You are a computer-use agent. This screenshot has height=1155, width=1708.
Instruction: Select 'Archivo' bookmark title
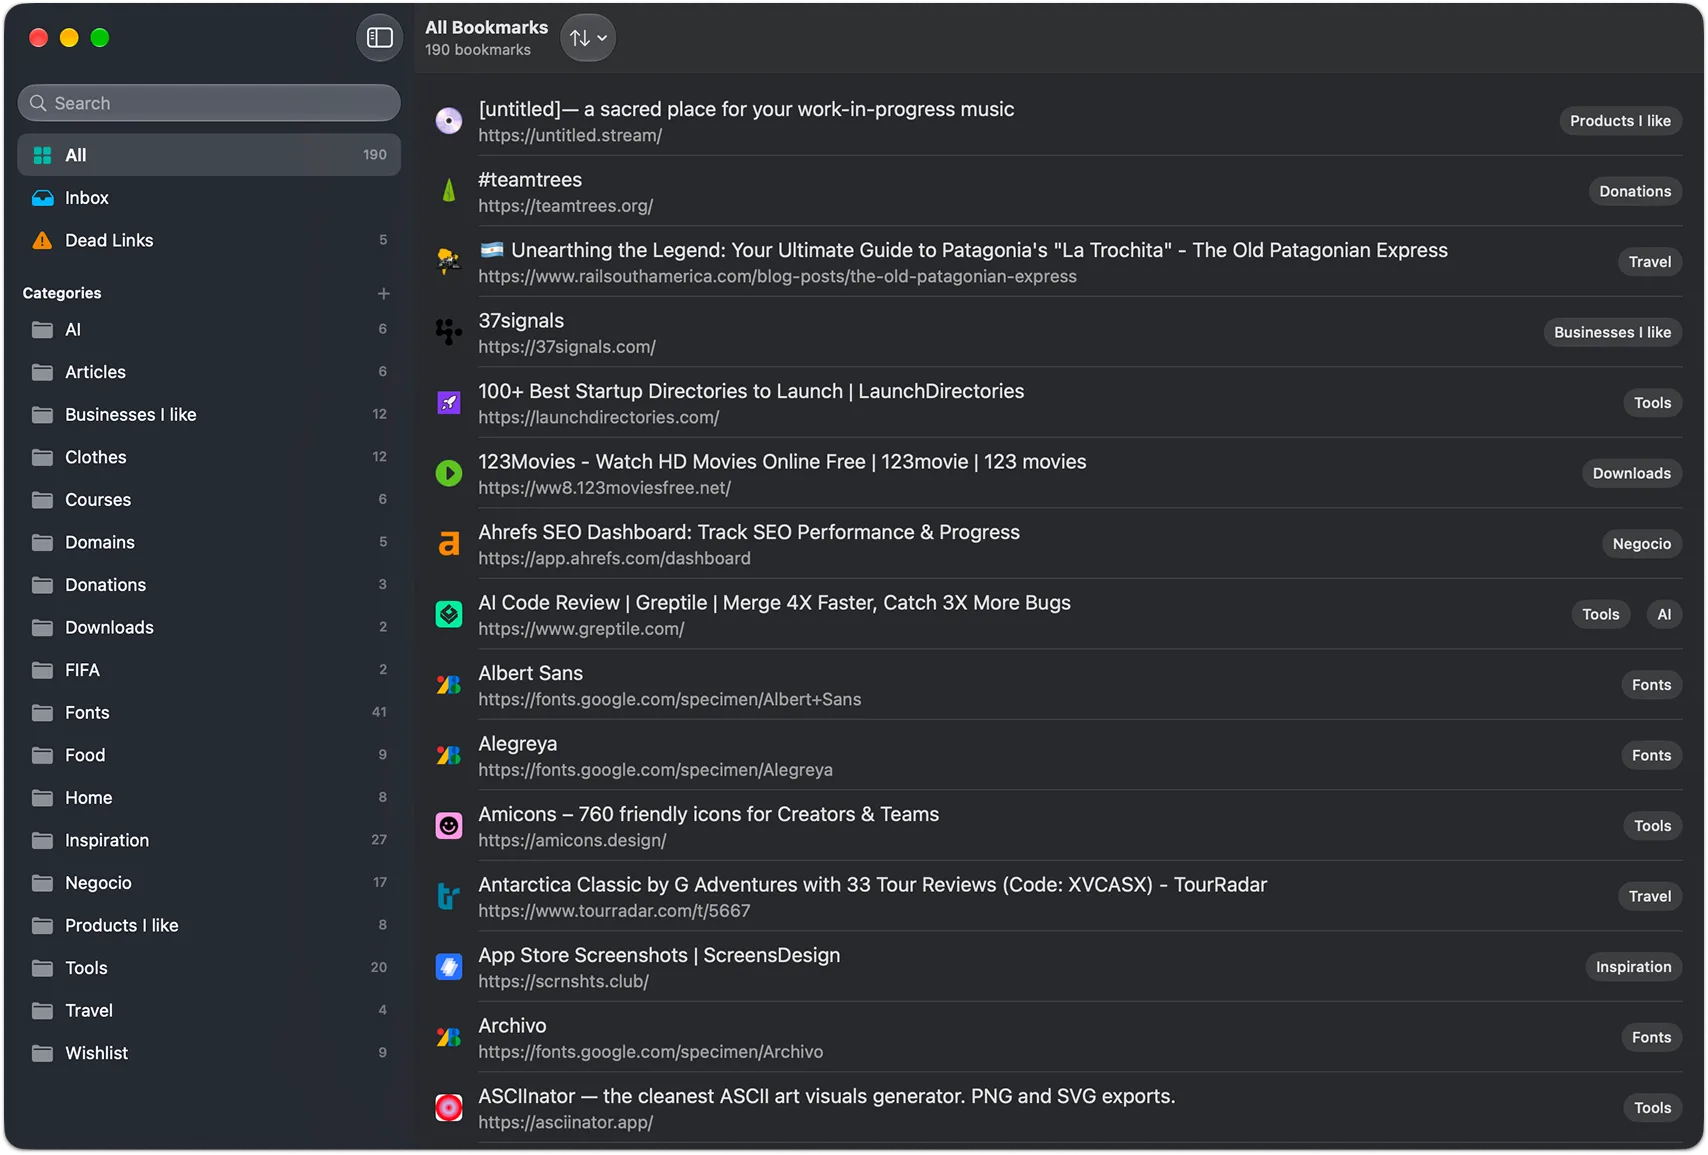click(x=512, y=1026)
